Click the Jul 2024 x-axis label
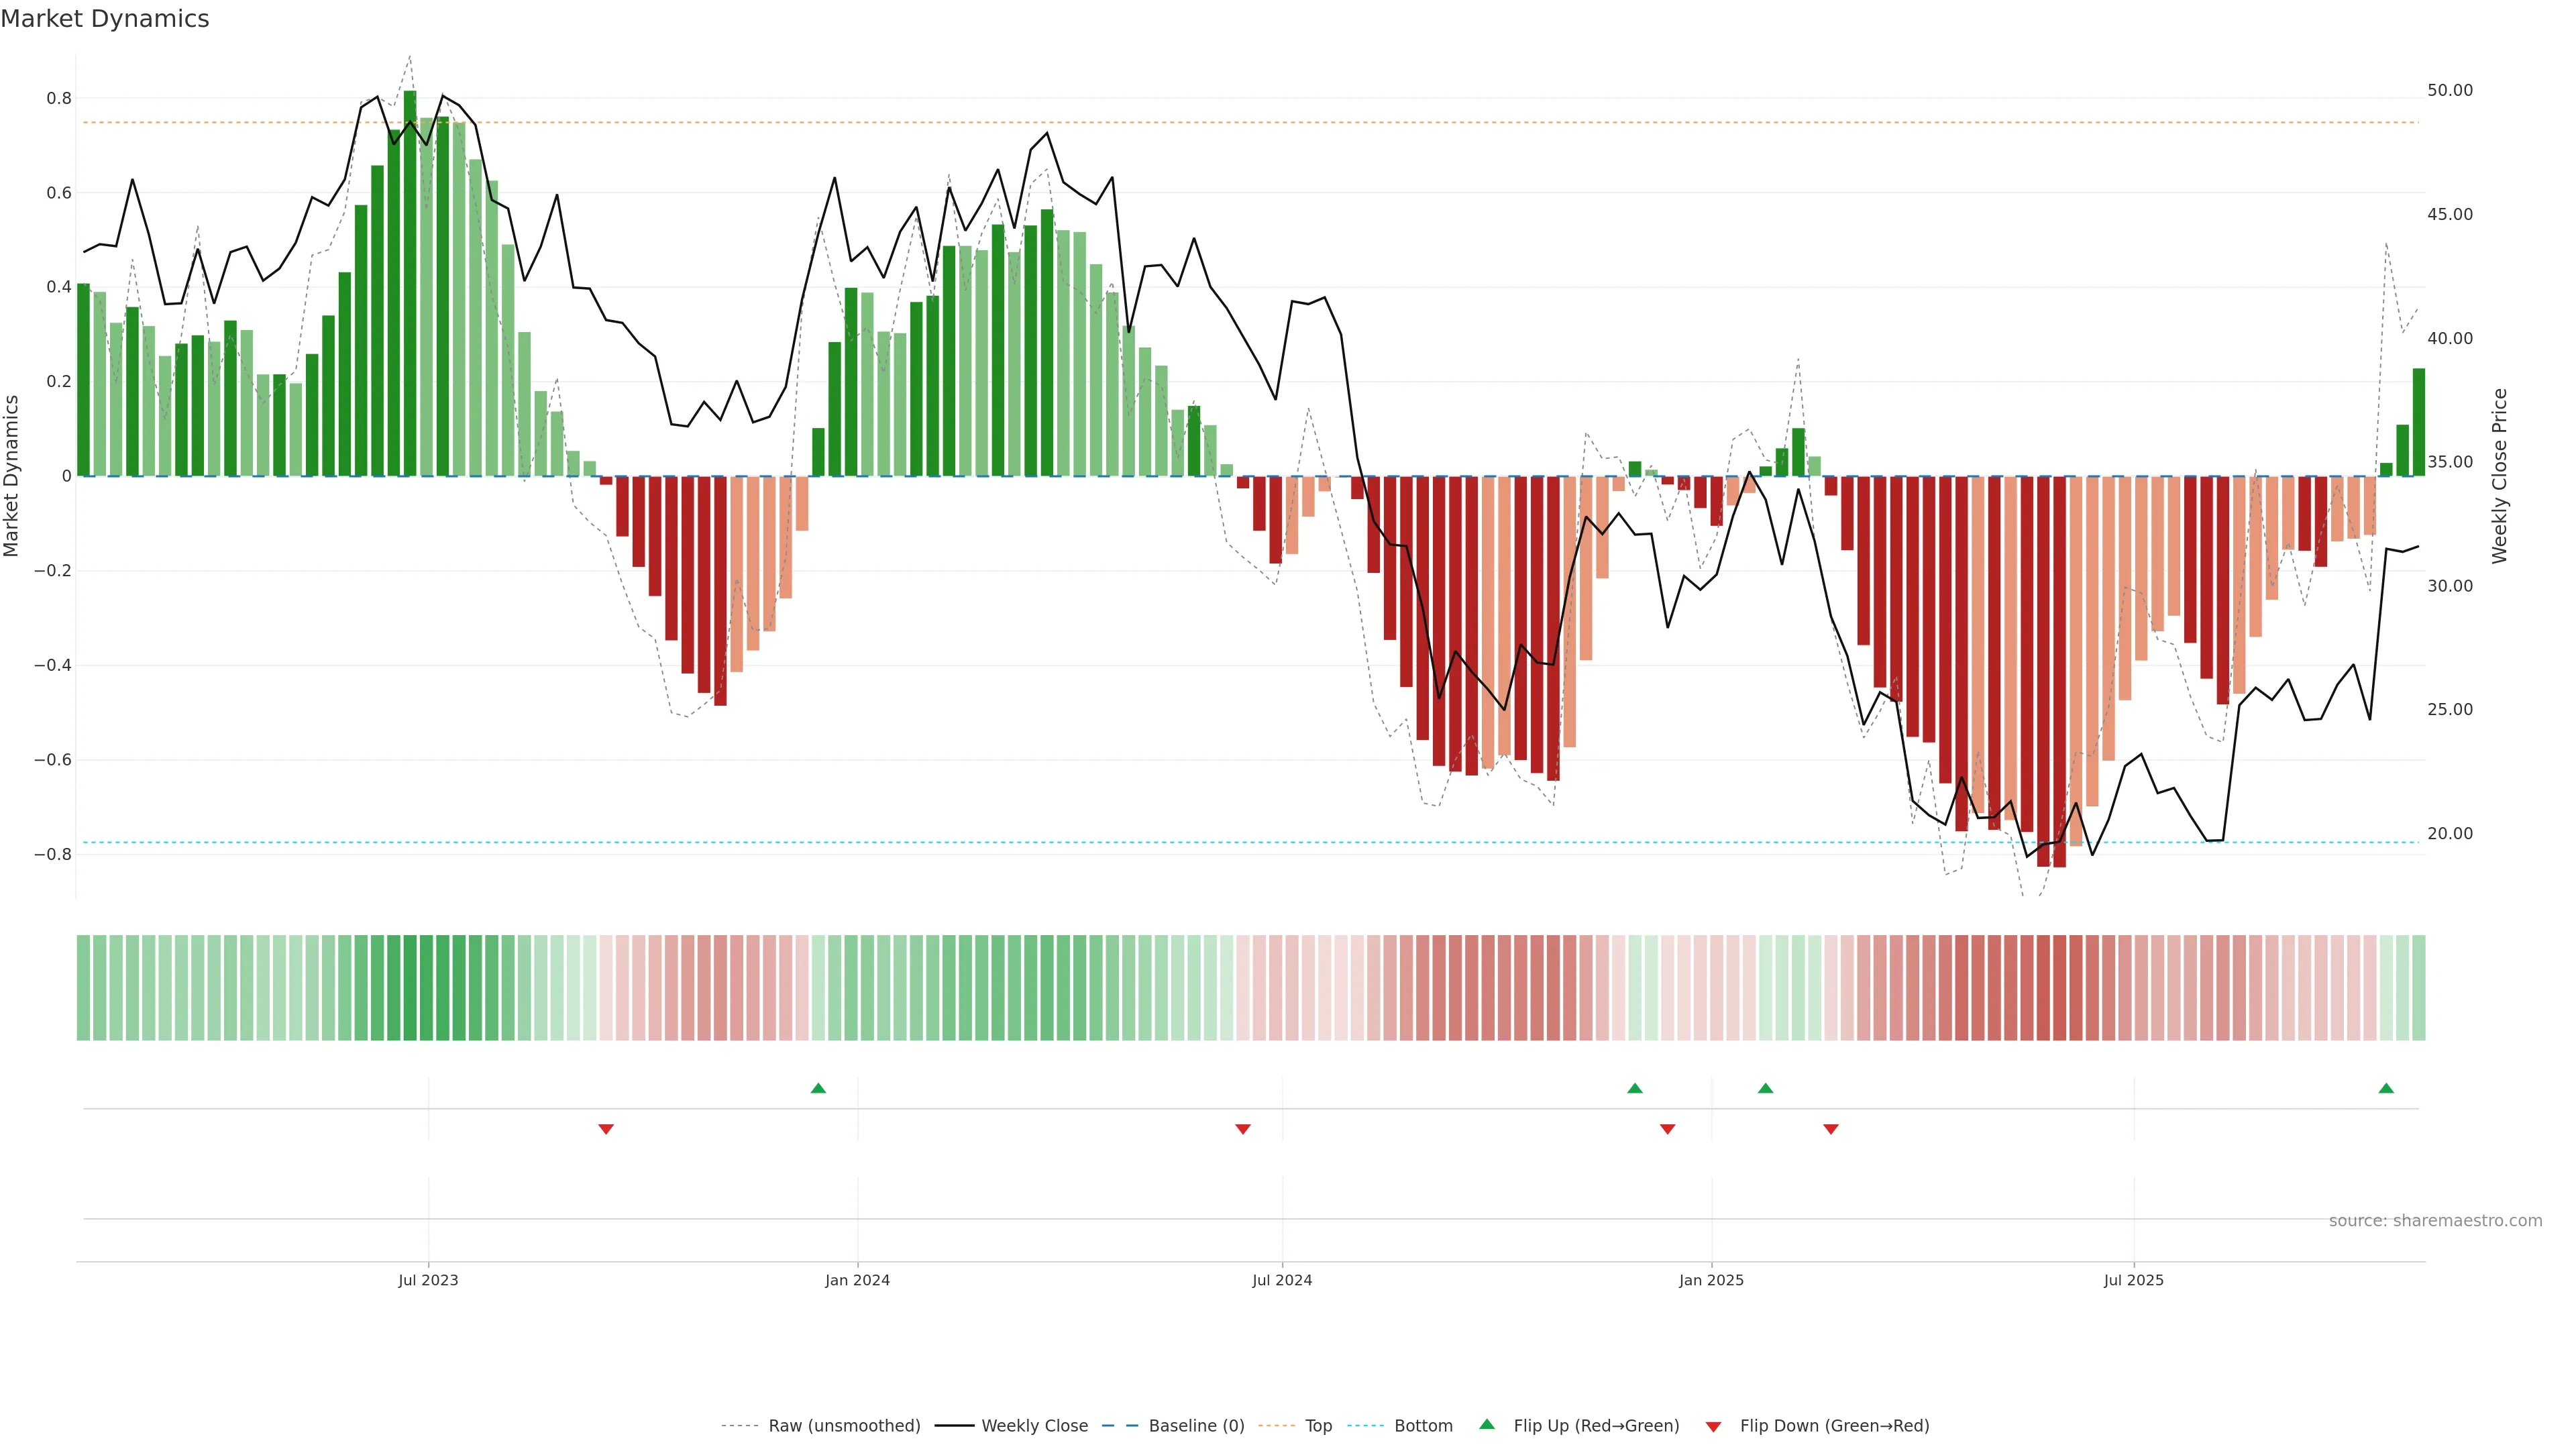2576x1449 pixels. [1282, 1280]
